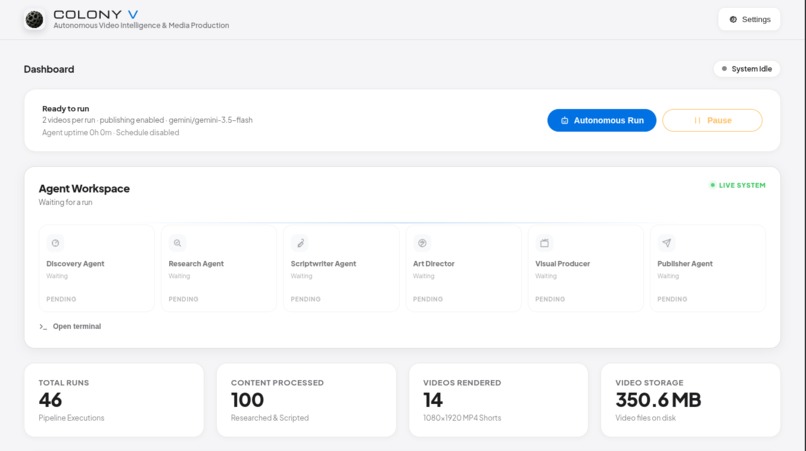
Task: Click the LIVE SYSTEM indicator
Action: click(x=738, y=185)
